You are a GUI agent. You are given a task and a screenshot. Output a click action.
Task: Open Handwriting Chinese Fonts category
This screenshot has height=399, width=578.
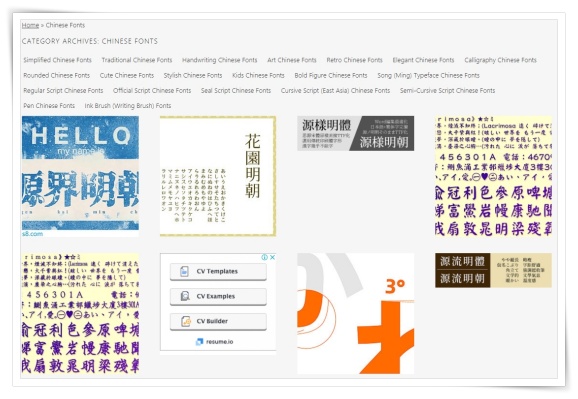219,60
